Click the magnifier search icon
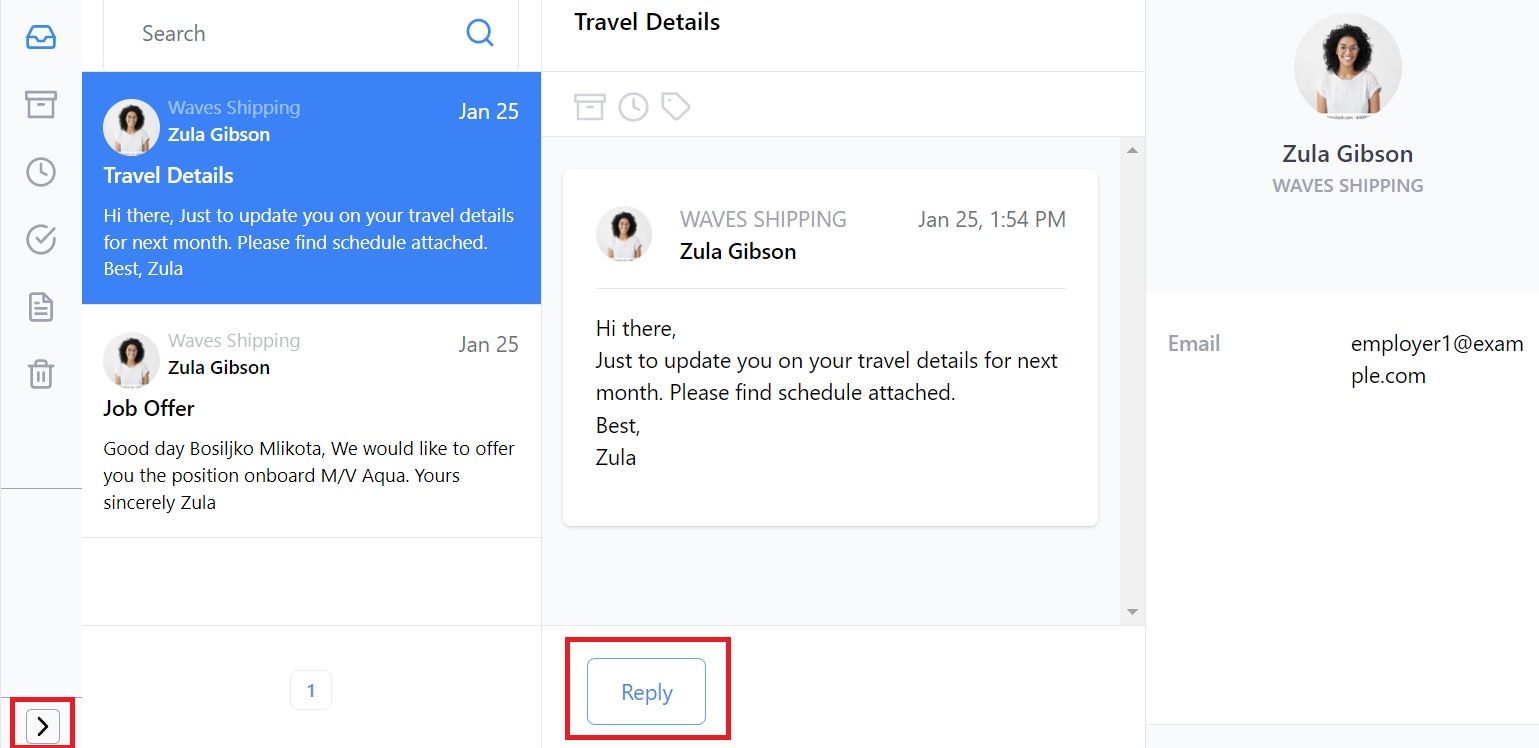 pos(480,33)
